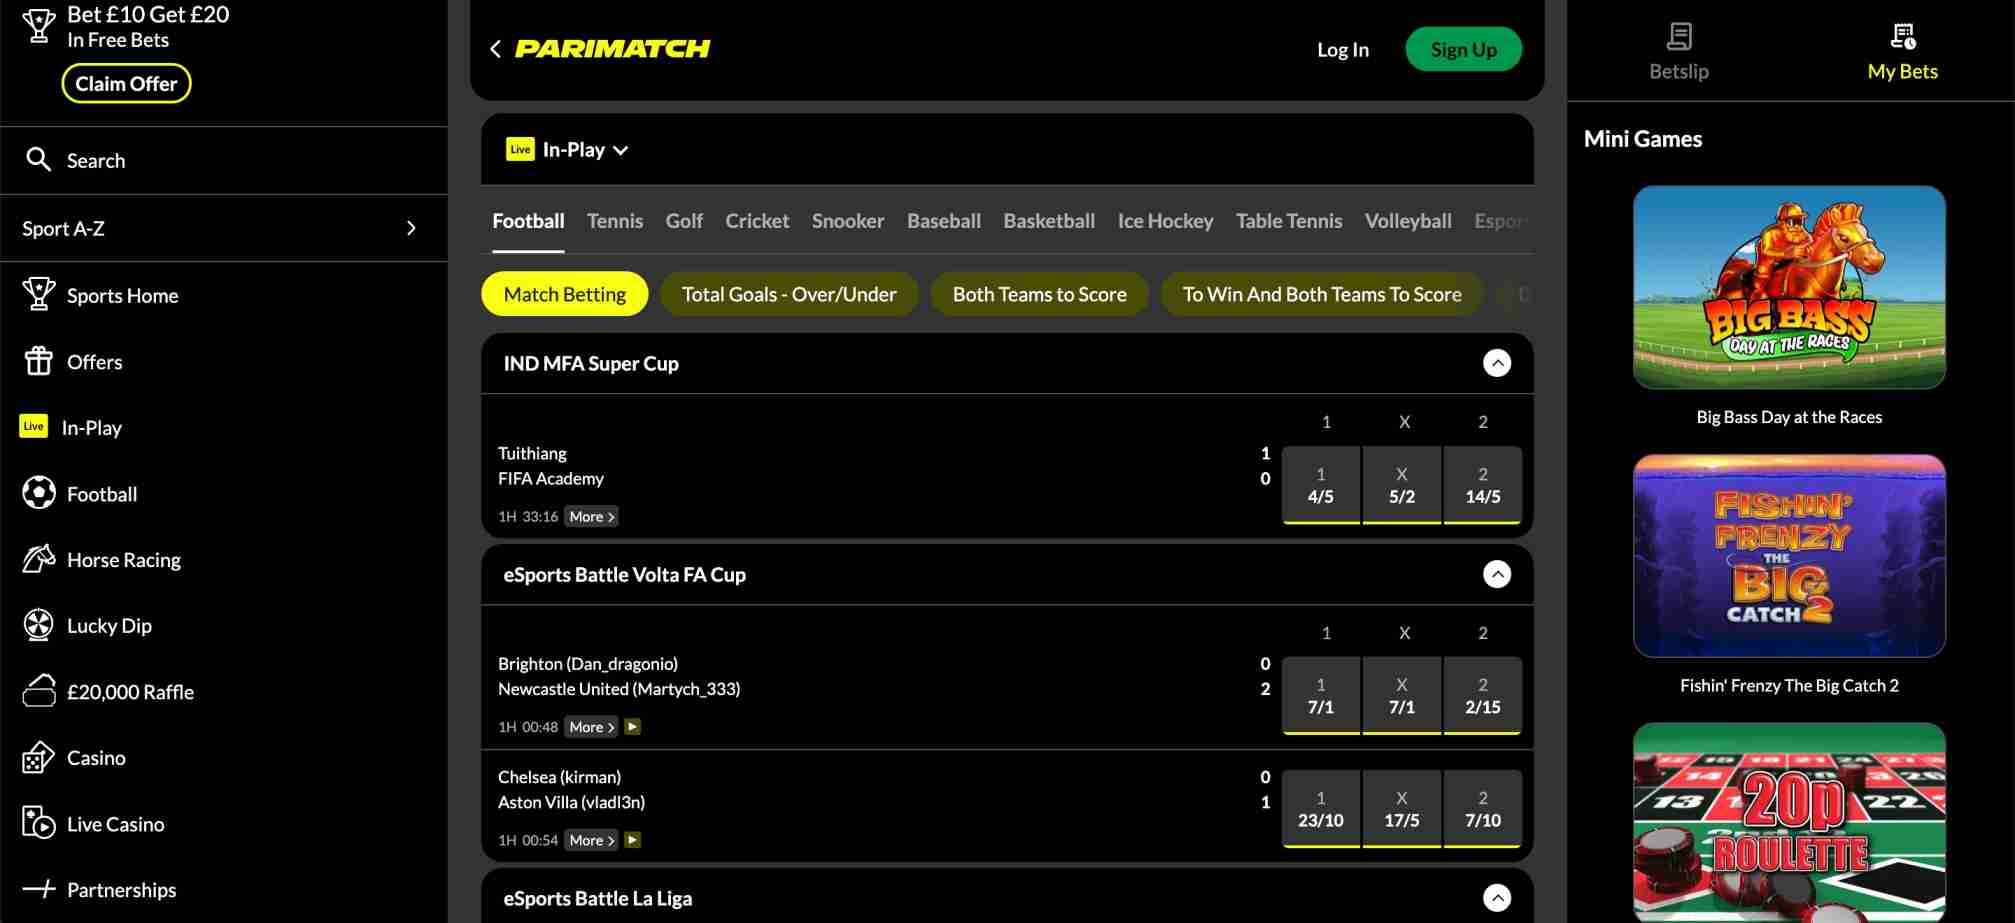Pick Aston Villa at 7/10
The height and width of the screenshot is (923, 2015).
1483,809
